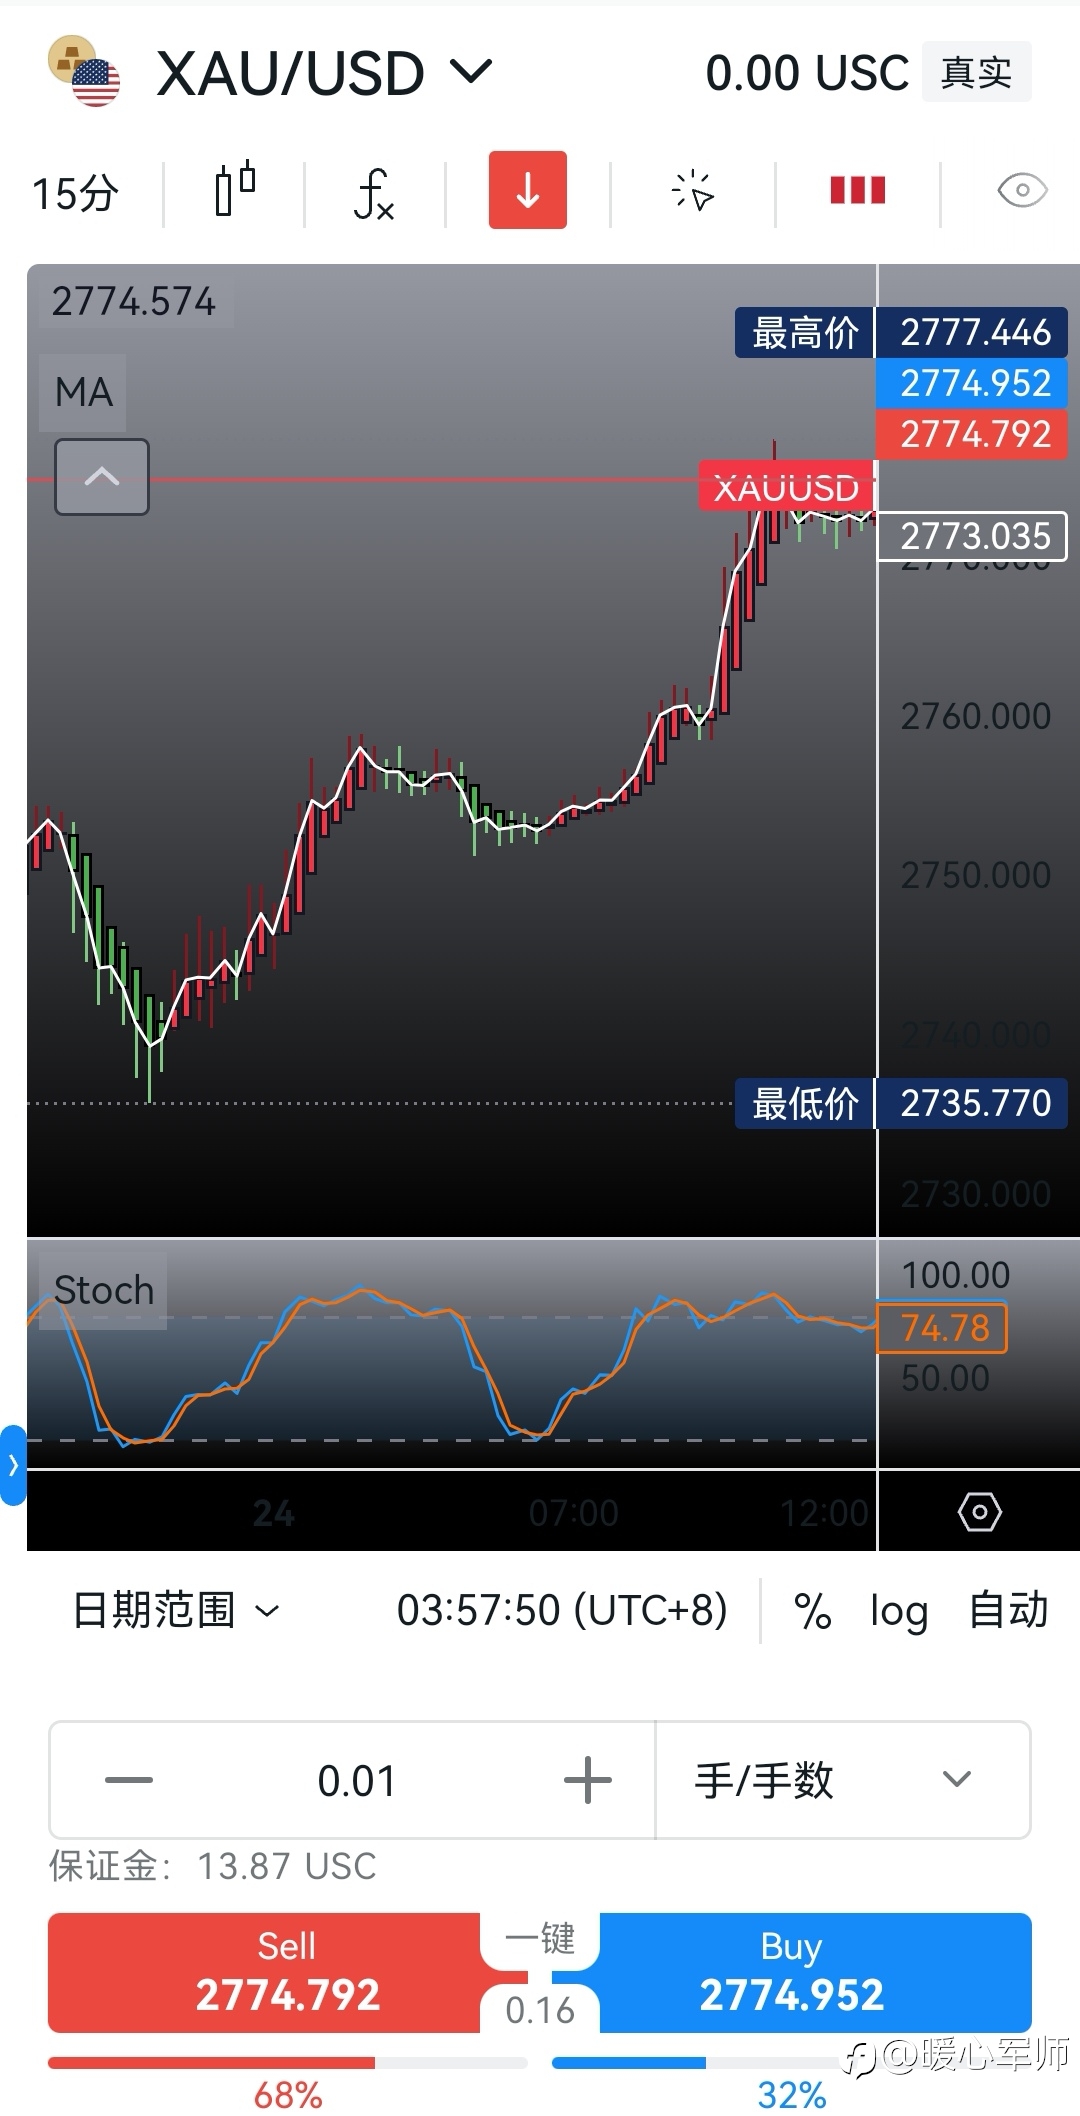Image resolution: width=1080 pixels, height=2116 pixels.
Task: Click the 保证金 13.87 USC margin text
Action: coord(212,1866)
